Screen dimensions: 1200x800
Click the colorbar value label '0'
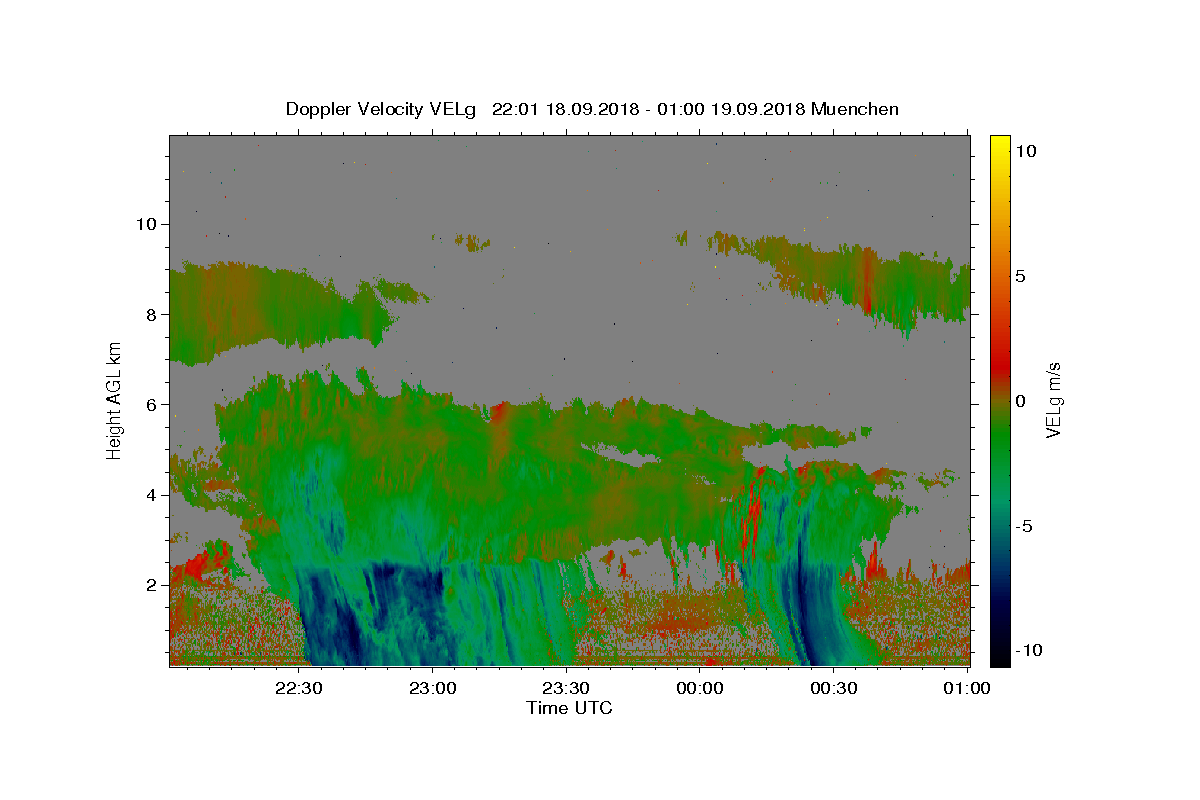(x=1021, y=401)
